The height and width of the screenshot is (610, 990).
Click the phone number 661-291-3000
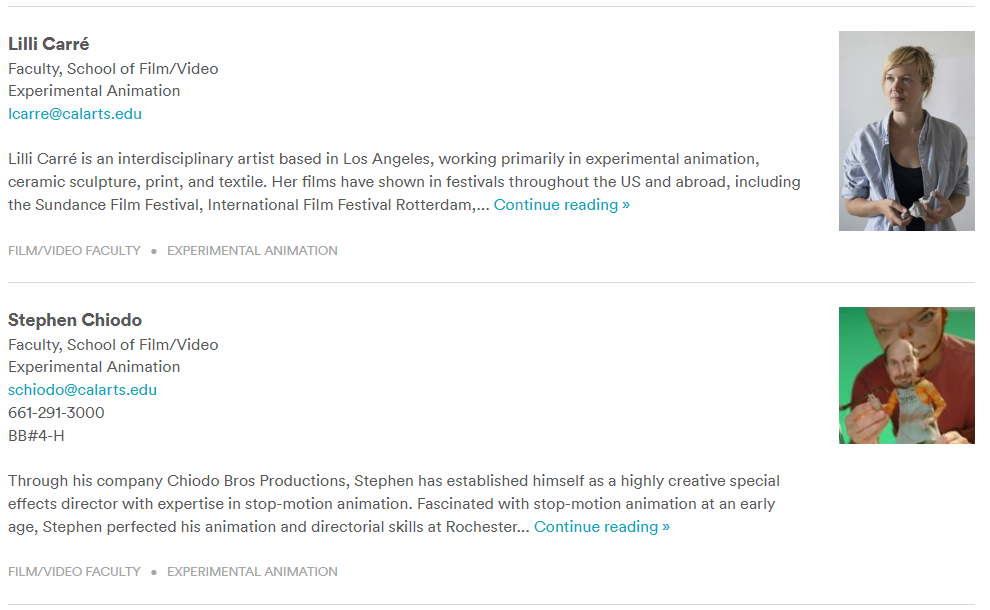tap(56, 413)
